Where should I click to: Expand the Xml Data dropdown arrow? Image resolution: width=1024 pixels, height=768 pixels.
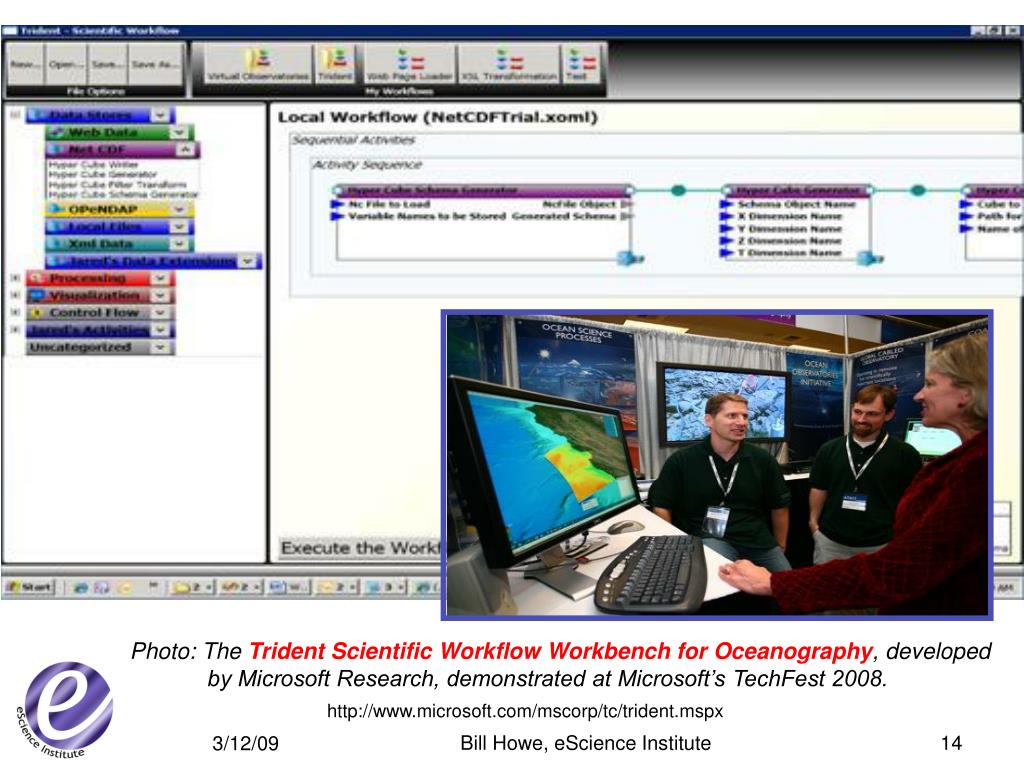pyautogui.click(x=179, y=244)
